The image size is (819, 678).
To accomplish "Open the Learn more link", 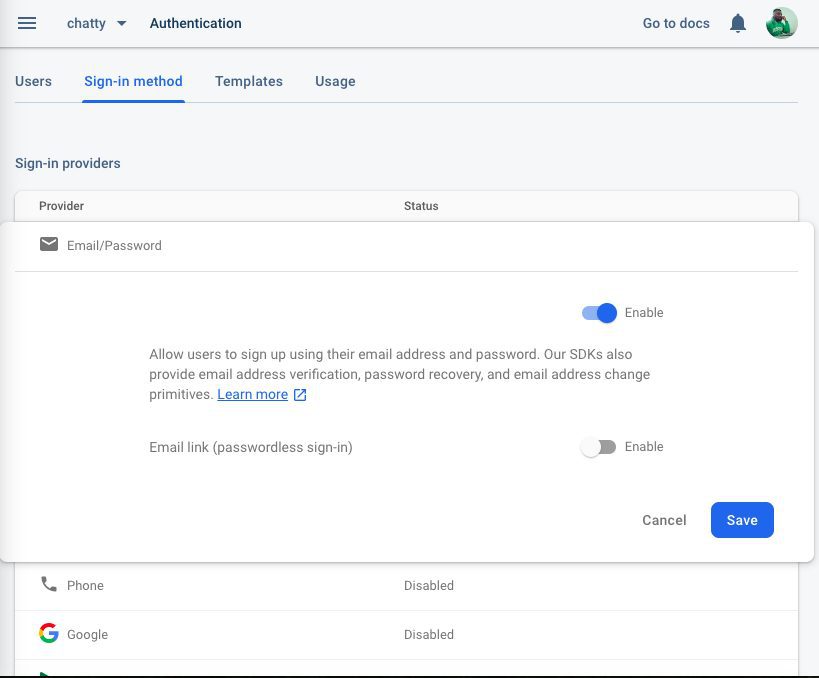I will click(x=252, y=395).
